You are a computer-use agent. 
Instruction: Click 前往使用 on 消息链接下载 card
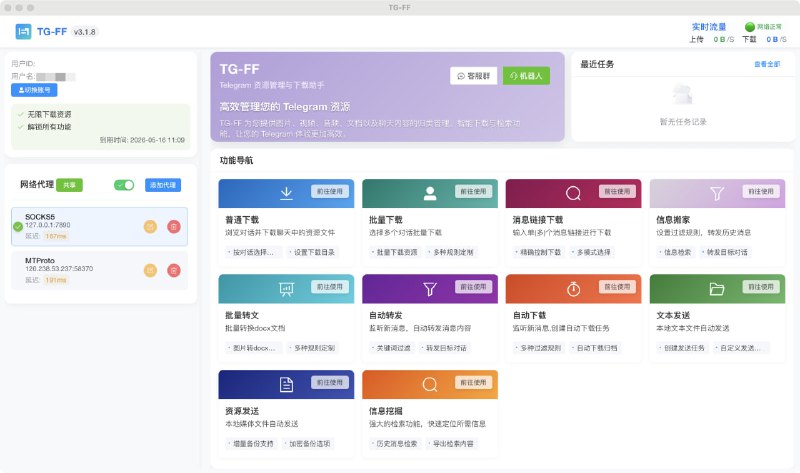pos(617,191)
